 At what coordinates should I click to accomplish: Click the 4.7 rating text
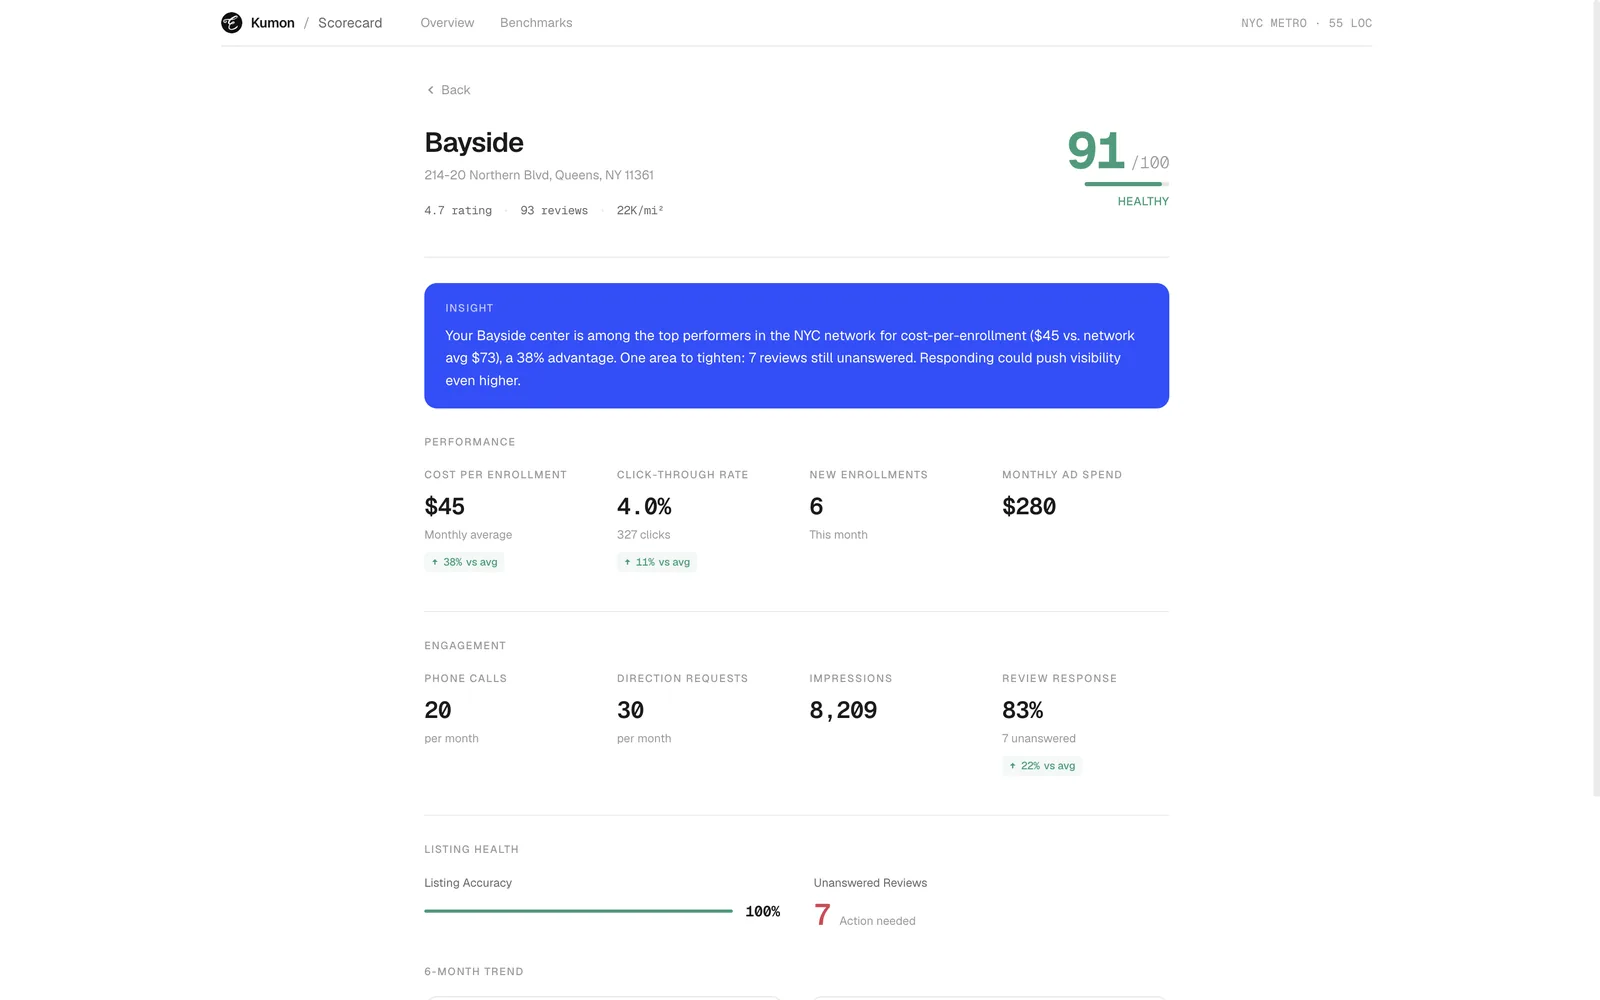pyautogui.click(x=458, y=211)
